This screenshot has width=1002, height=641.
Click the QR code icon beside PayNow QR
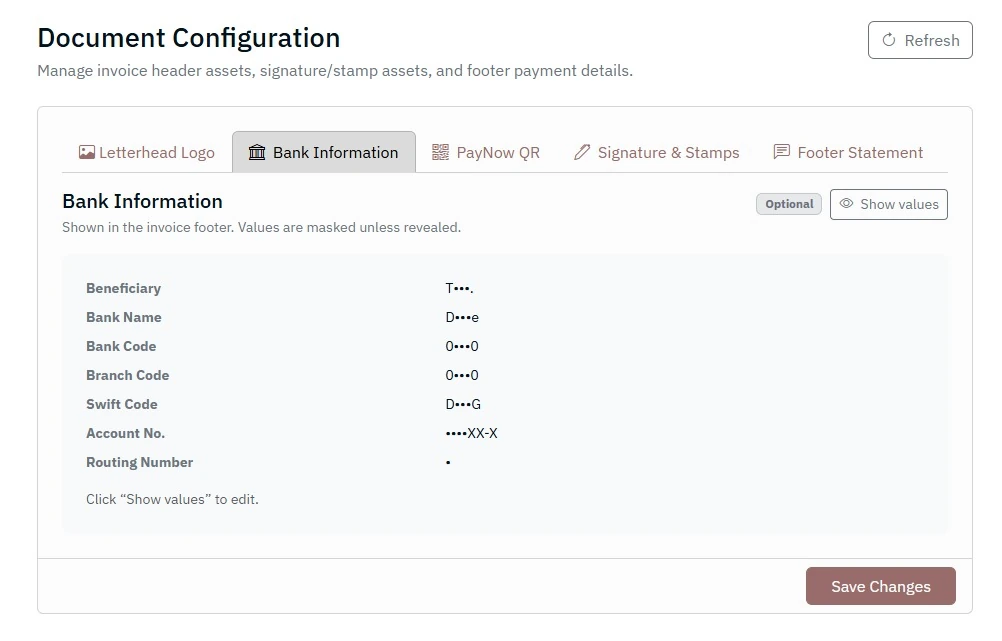coord(440,153)
